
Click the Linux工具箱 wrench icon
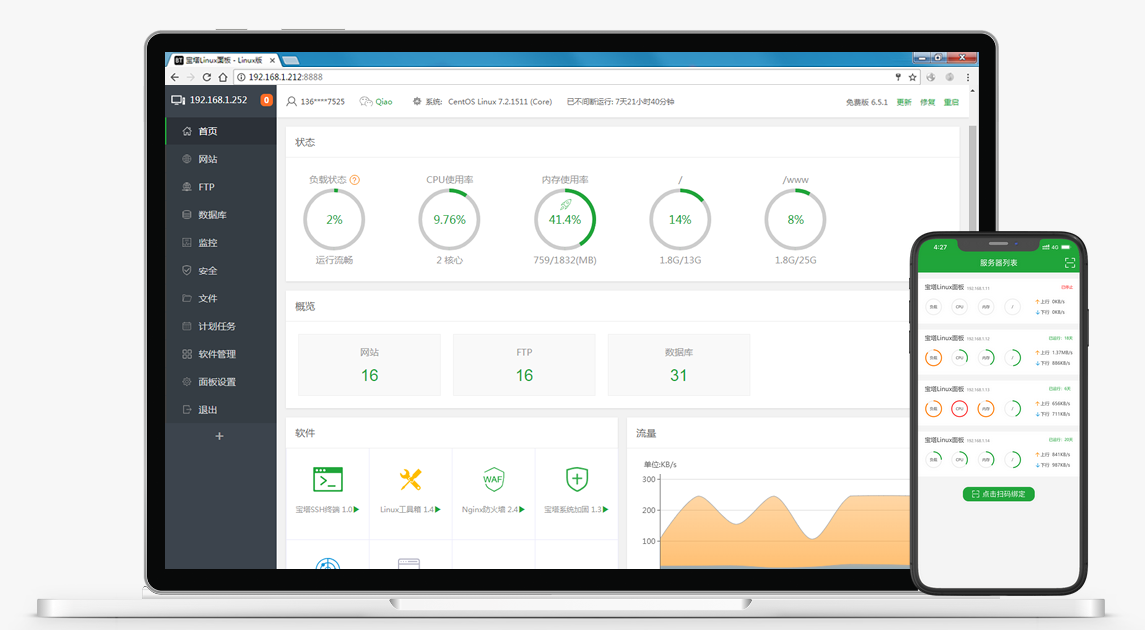[410, 479]
